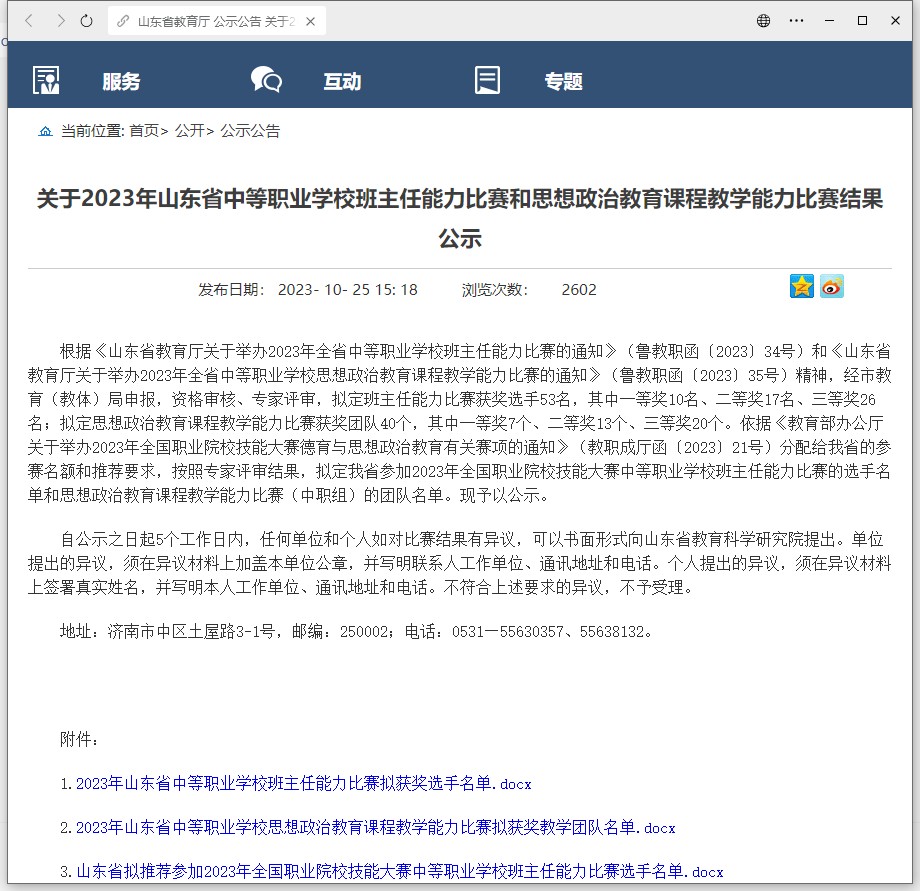Share to QQ Zone star icon
This screenshot has height=891, width=920.
pos(801,286)
